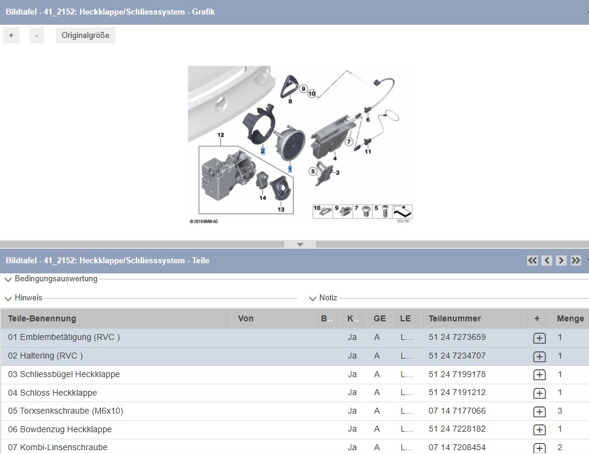The width and height of the screenshot is (589, 454).
Task: Select row 02 Haltering (RVC)
Action: tap(295, 356)
